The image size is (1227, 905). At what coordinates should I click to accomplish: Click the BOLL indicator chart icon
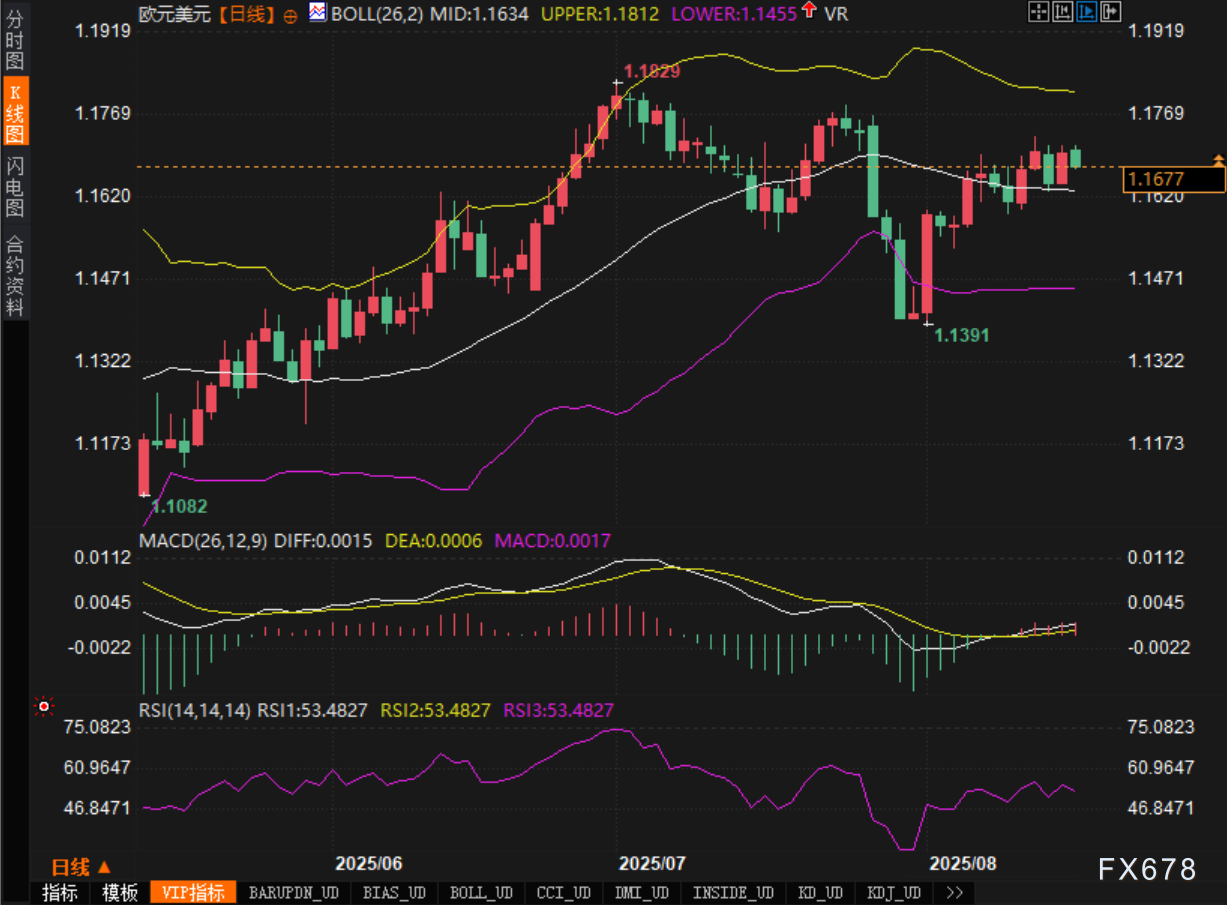point(317,13)
